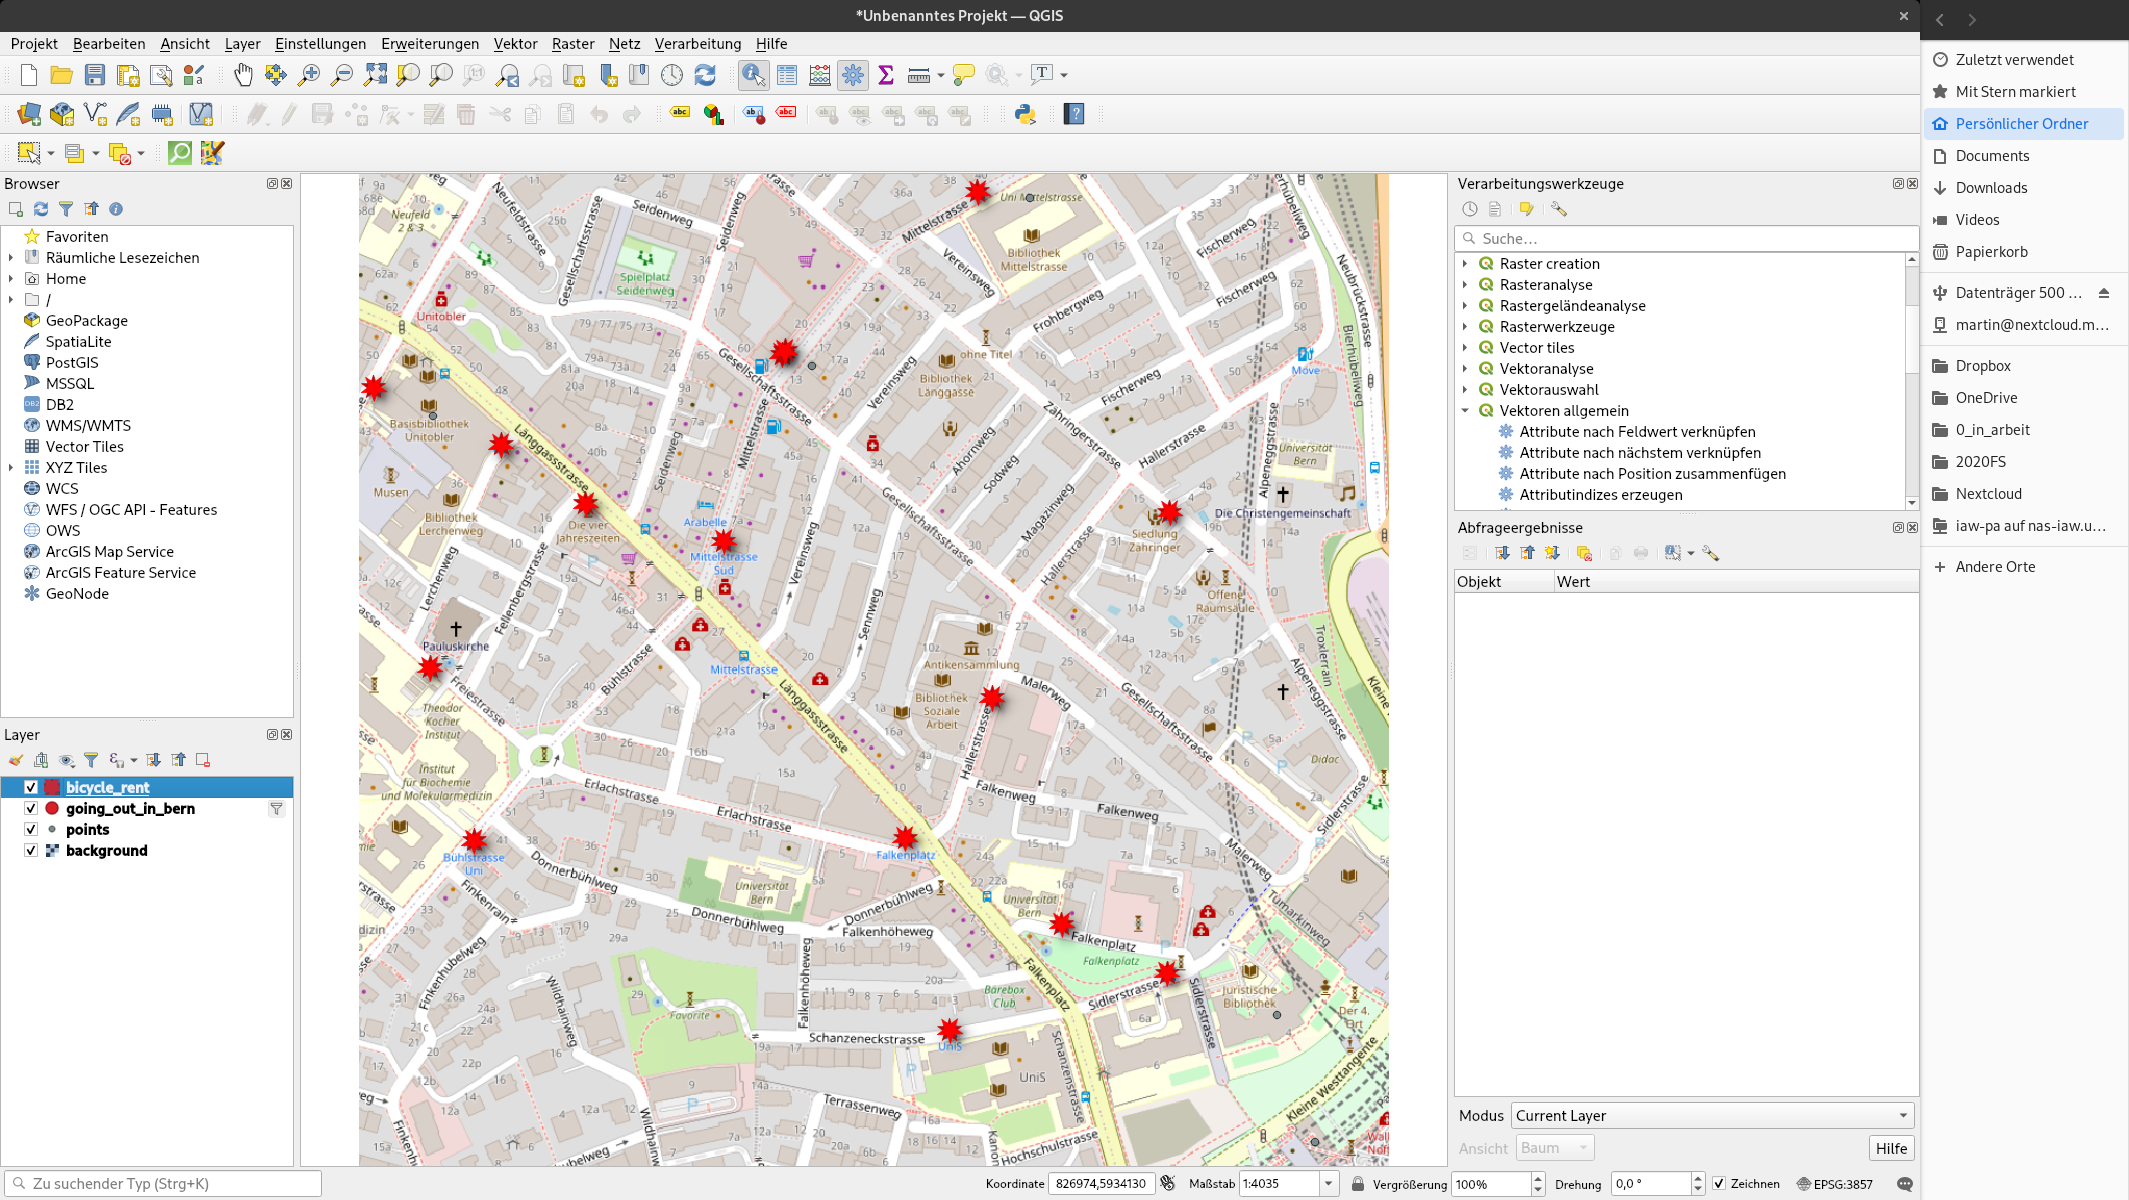The width and height of the screenshot is (2129, 1200).
Task: Toggle the Zeichnen render checkbox
Action: [1720, 1184]
